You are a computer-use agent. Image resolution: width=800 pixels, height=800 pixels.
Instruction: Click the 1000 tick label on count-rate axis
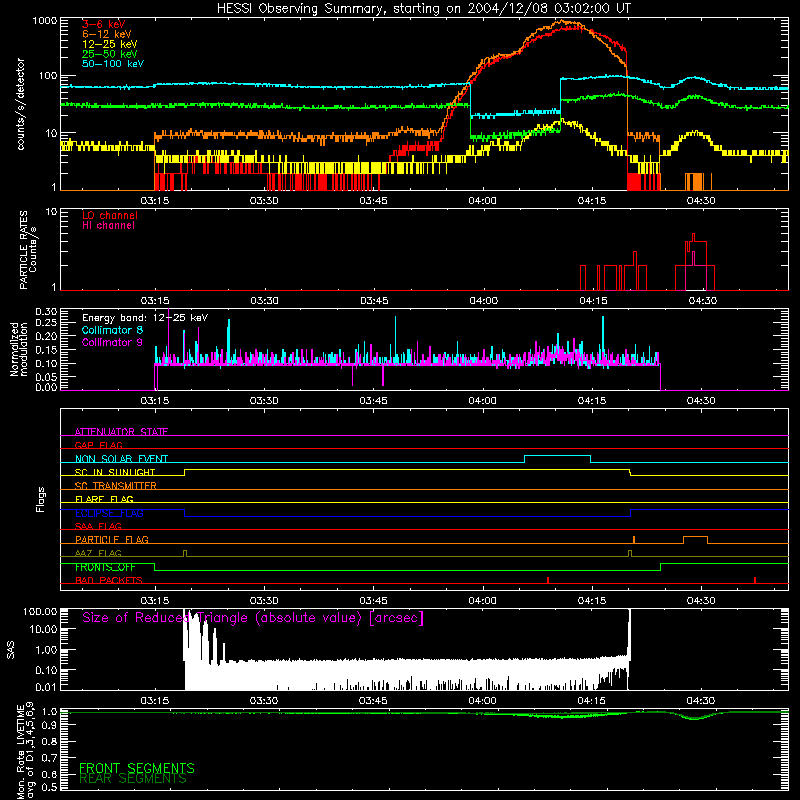(x=45, y=21)
